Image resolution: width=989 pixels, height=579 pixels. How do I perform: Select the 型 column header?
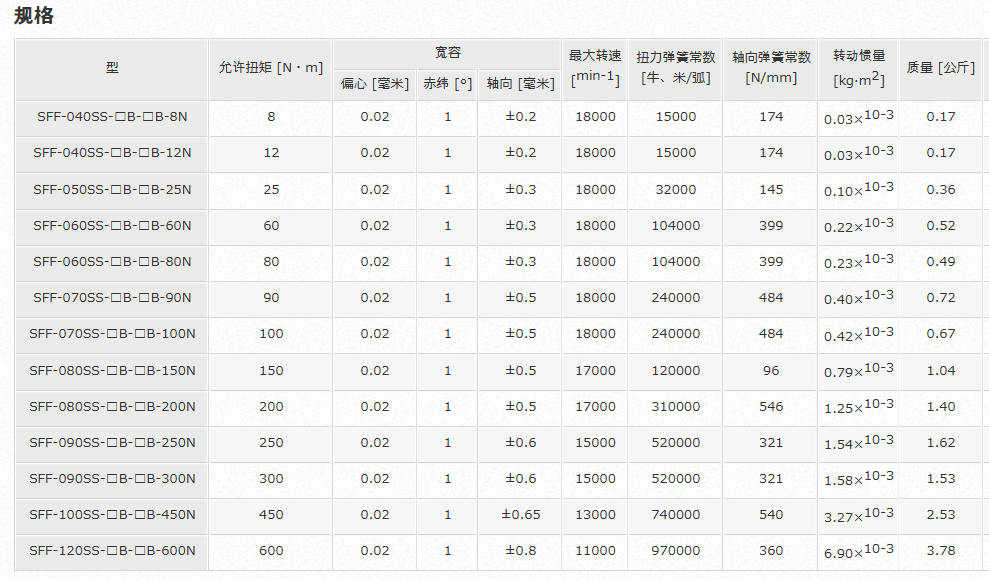pos(112,68)
